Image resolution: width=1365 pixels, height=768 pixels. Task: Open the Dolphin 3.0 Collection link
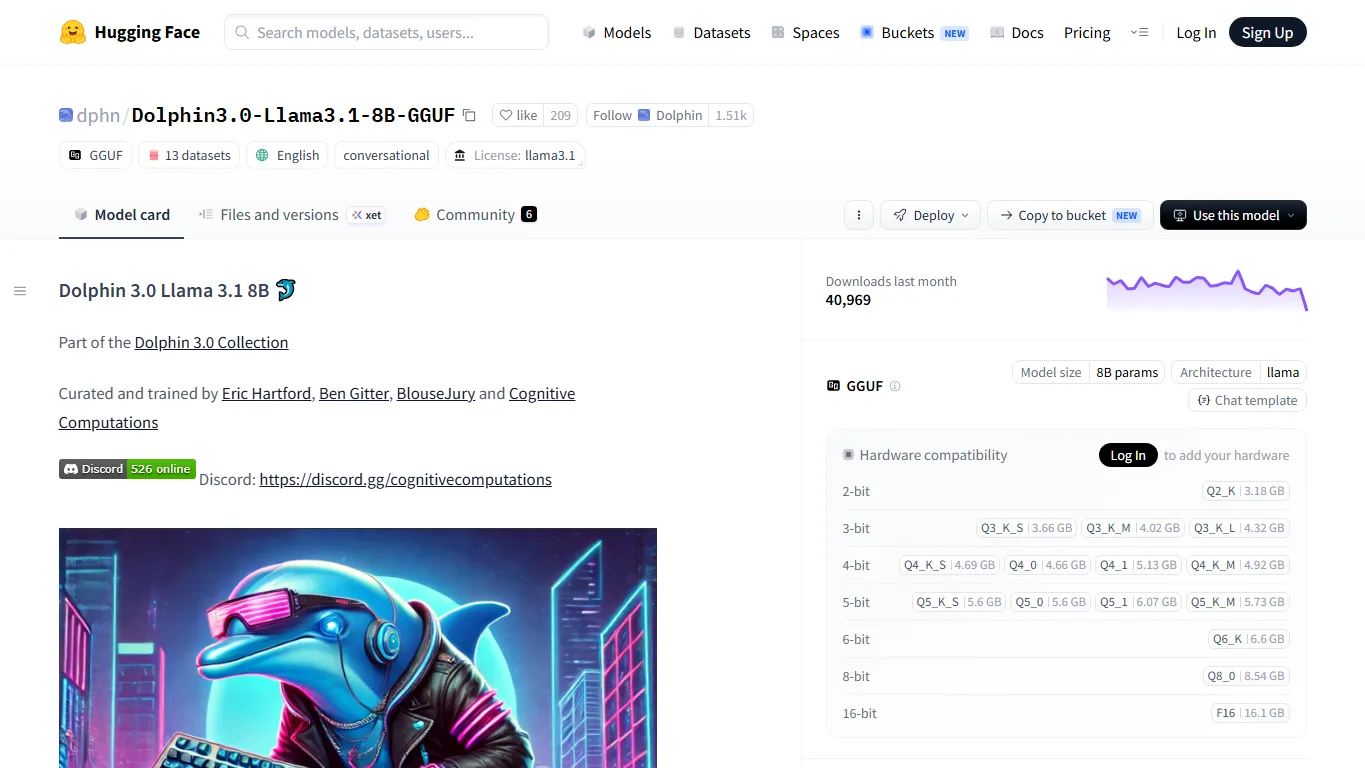211,342
